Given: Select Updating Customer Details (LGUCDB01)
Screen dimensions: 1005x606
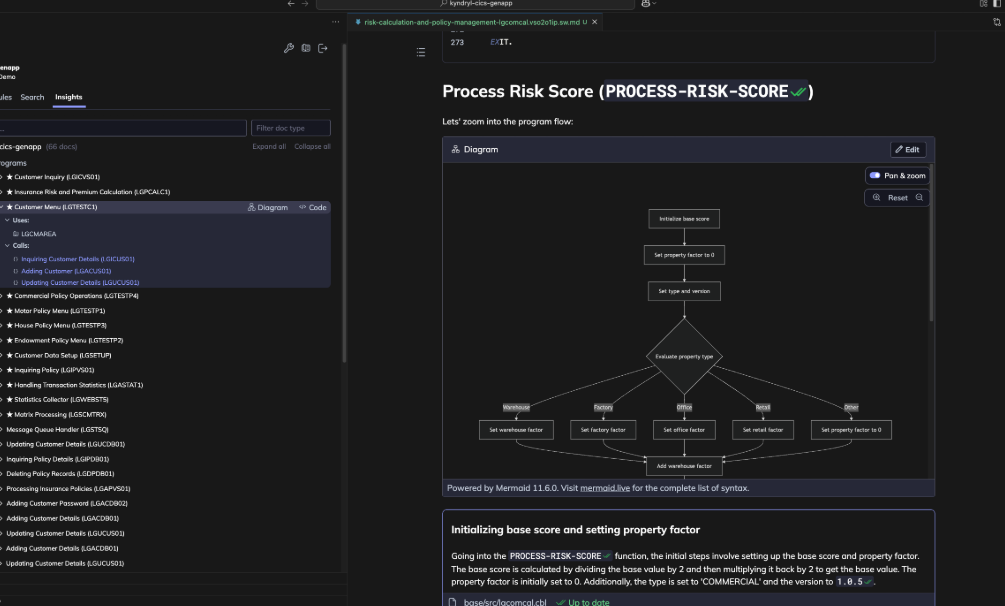Looking at the screenshot, I should 65,444.
